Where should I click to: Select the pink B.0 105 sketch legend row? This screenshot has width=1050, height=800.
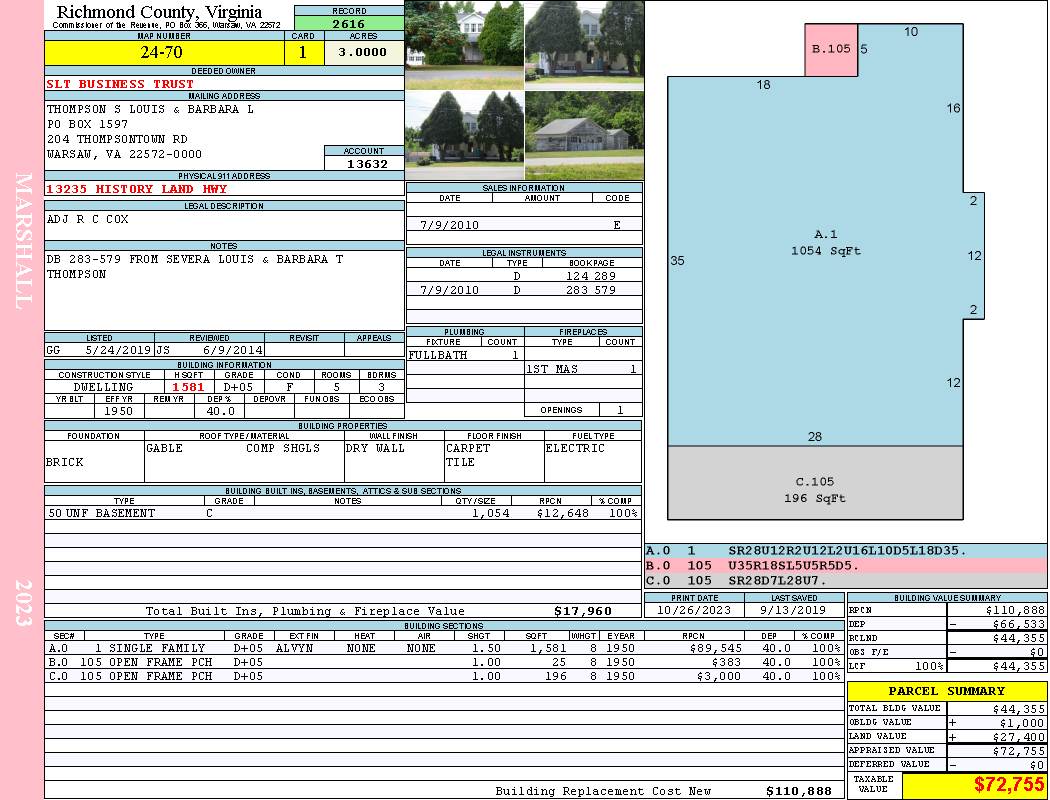coord(845,565)
